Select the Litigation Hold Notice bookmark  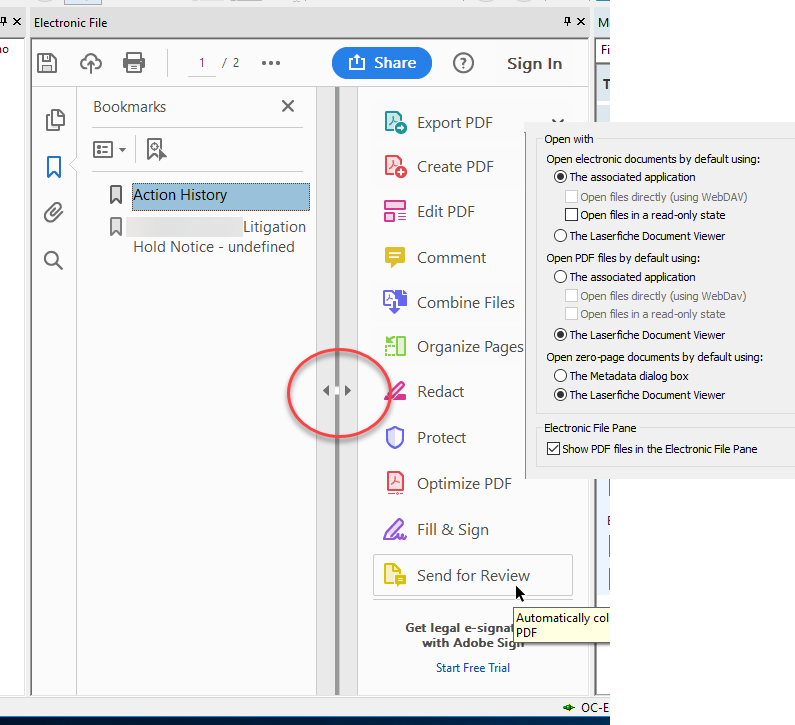(x=216, y=237)
